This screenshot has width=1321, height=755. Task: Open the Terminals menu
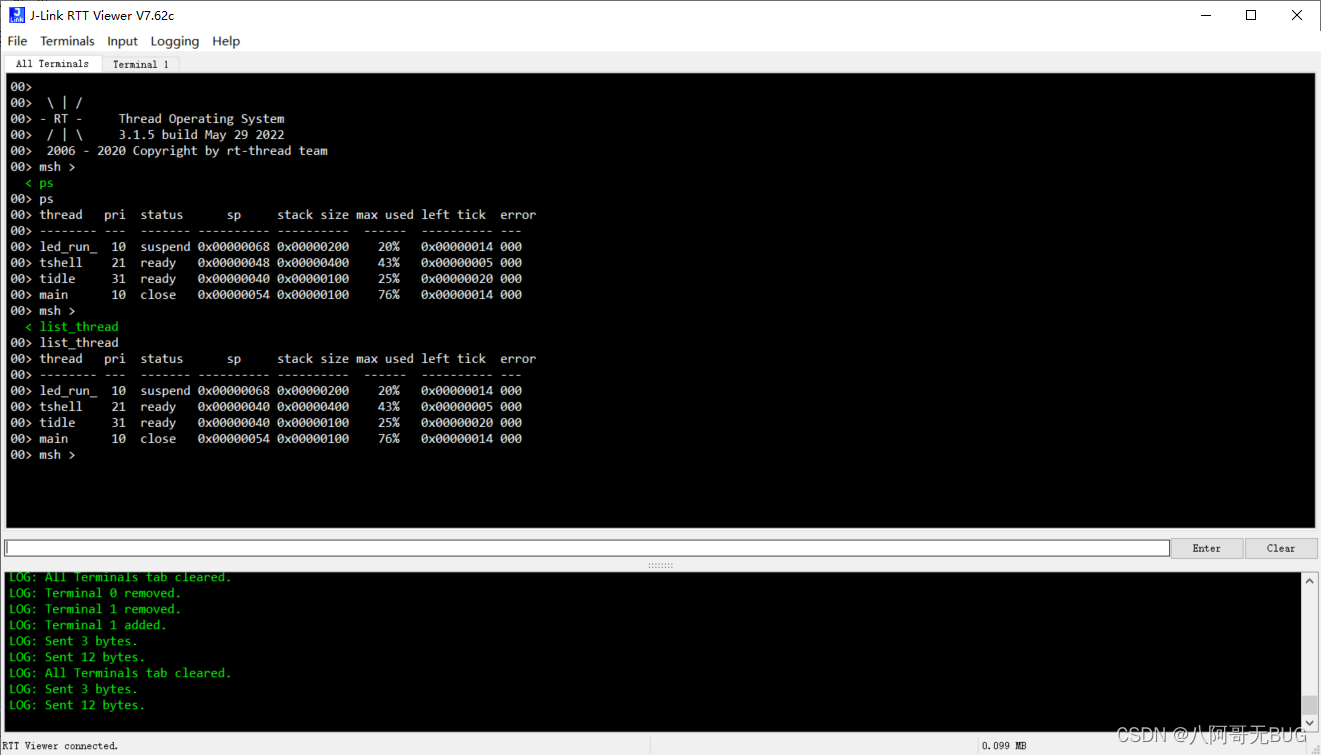tap(67, 41)
